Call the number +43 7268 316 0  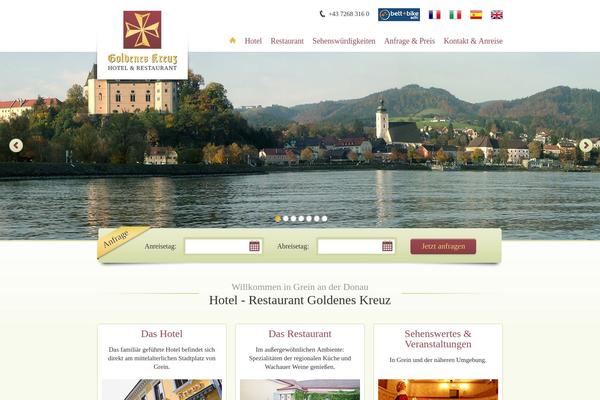coord(349,14)
